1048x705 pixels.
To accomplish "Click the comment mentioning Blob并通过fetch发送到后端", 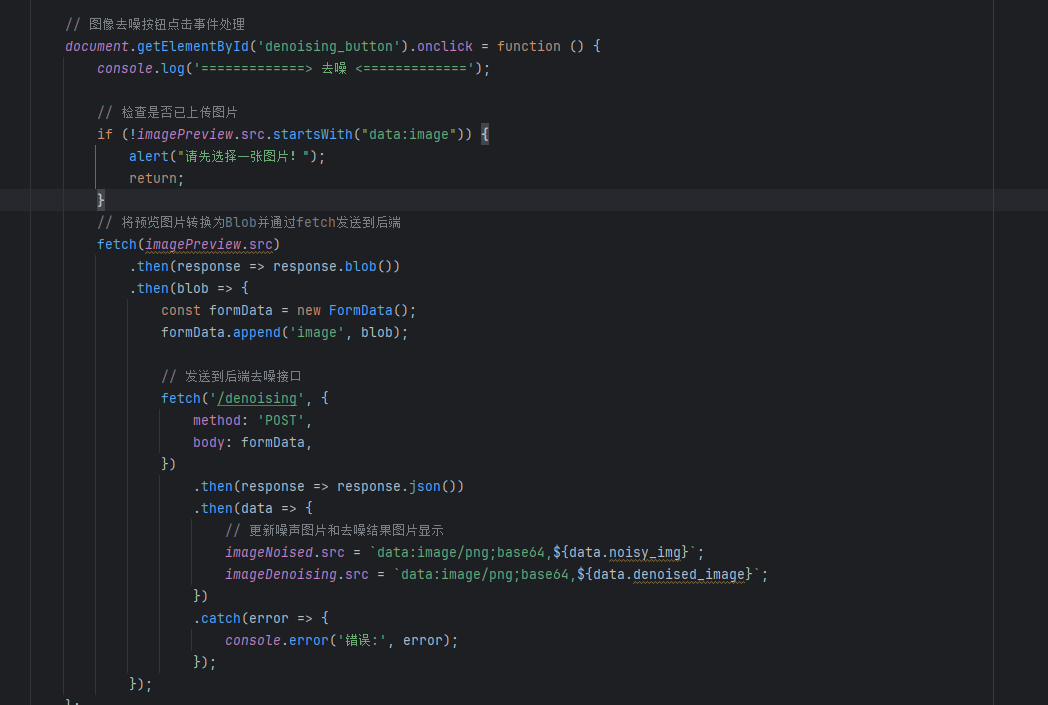I will coord(249,223).
